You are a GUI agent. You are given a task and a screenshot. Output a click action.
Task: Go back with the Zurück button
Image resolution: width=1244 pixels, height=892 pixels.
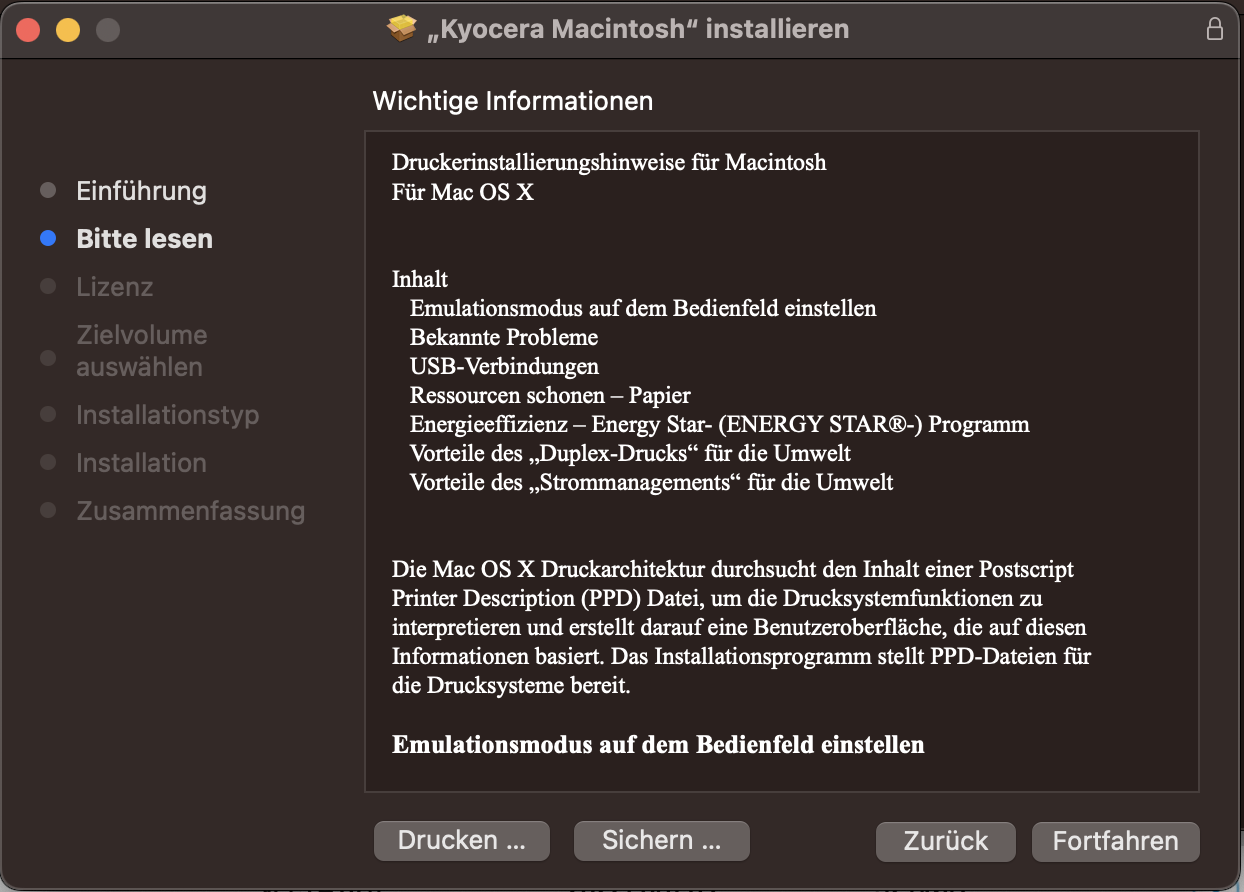click(x=945, y=841)
